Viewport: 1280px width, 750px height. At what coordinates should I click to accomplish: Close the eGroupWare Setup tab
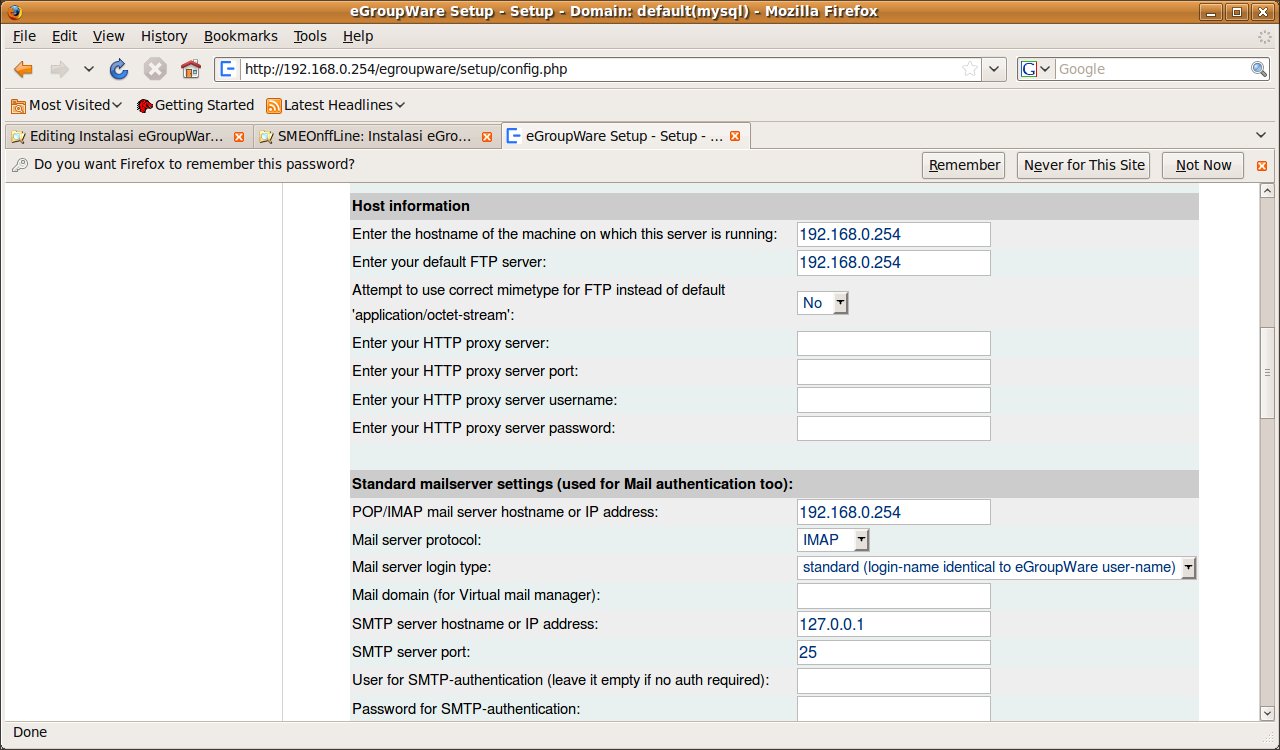(735, 136)
